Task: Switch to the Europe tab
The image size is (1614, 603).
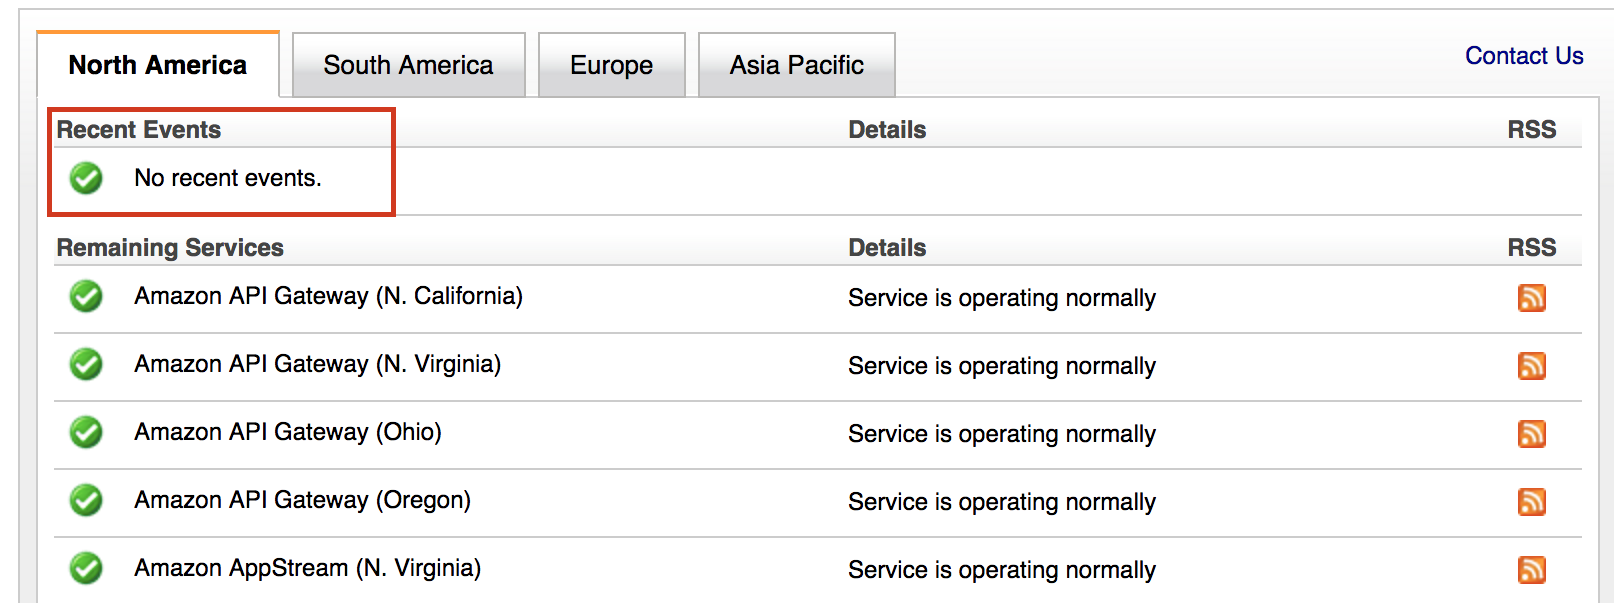Action: (x=611, y=65)
